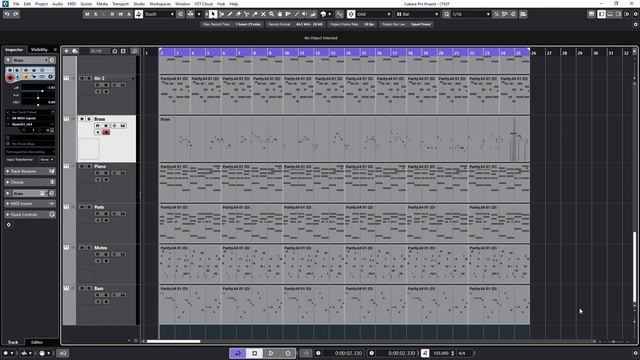Image resolution: width=640 pixels, height=360 pixels.
Task: Click the Project Frame Rate info field
Action: (x=352, y=24)
